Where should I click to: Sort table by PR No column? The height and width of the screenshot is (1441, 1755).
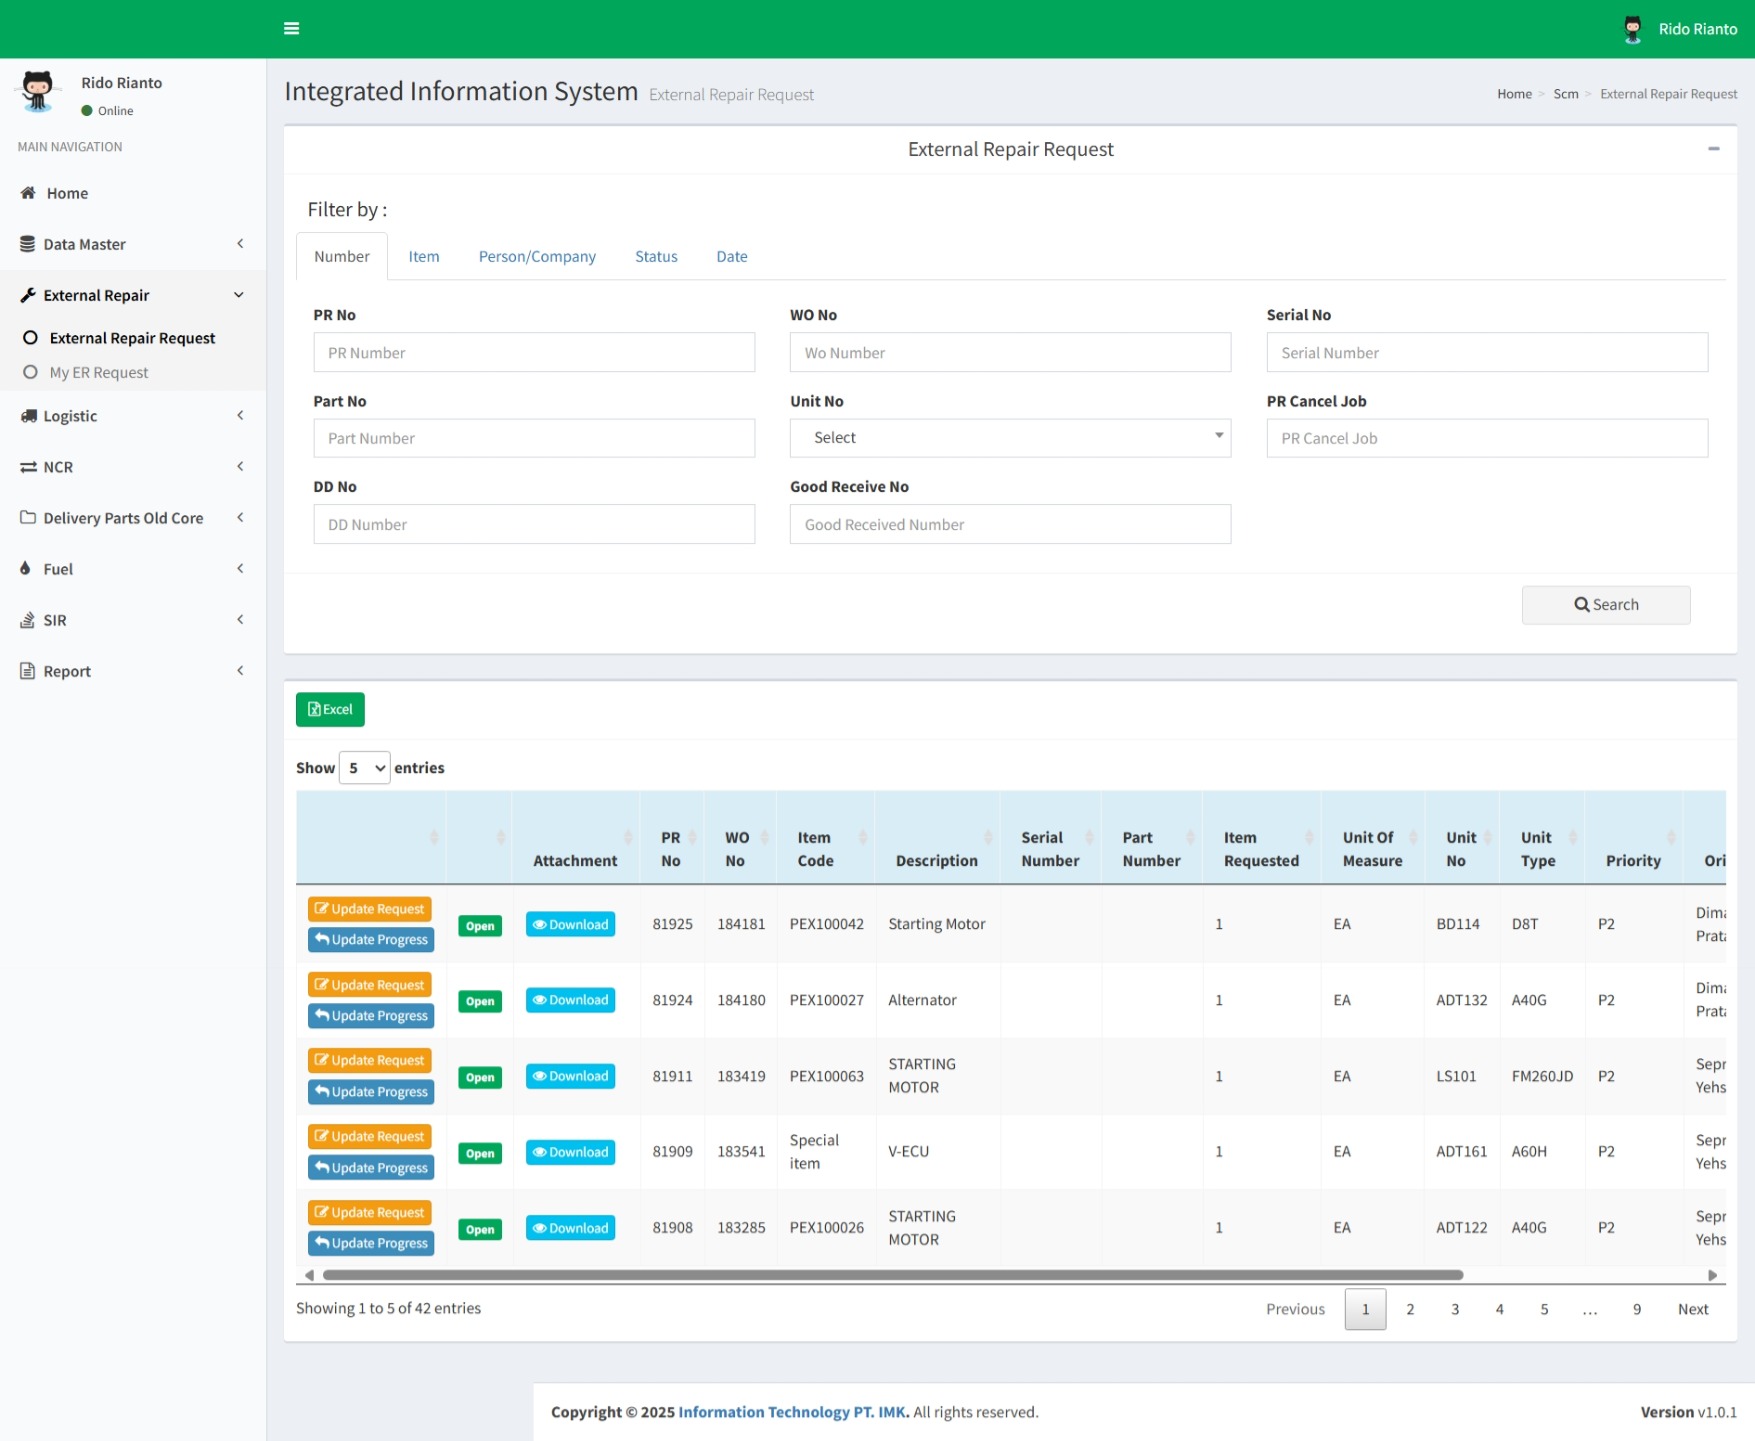point(671,848)
